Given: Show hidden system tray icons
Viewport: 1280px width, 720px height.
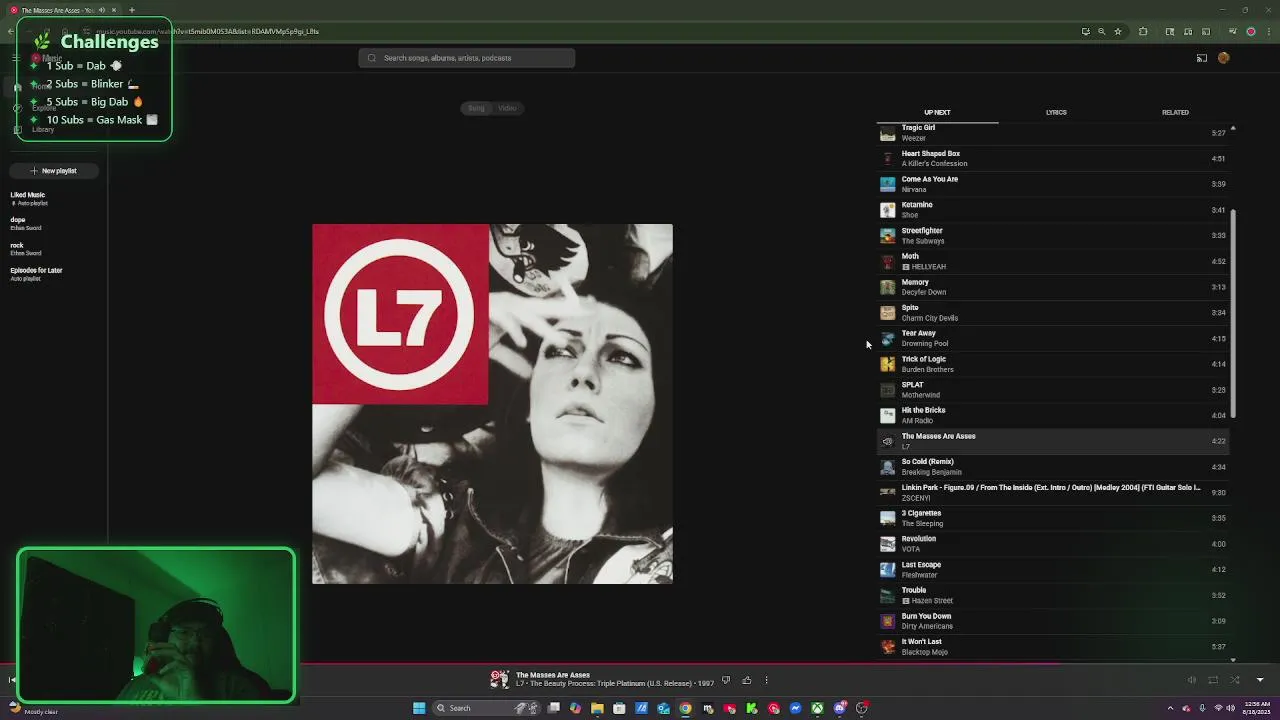Looking at the screenshot, I should click(x=1170, y=708).
